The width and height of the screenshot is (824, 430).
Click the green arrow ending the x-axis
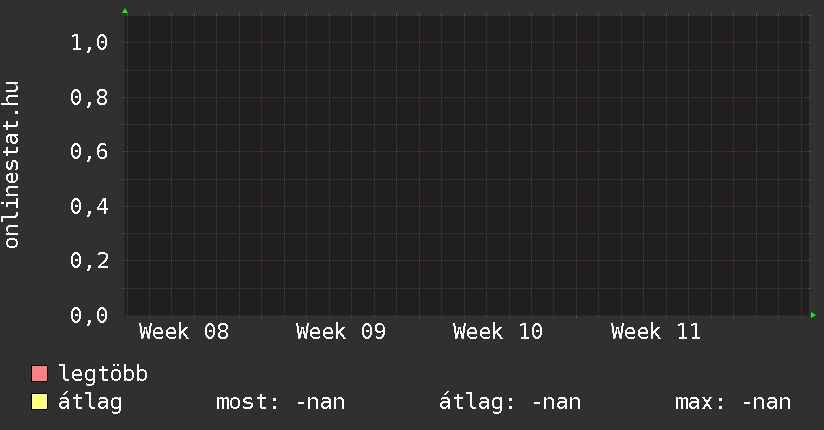click(x=813, y=315)
